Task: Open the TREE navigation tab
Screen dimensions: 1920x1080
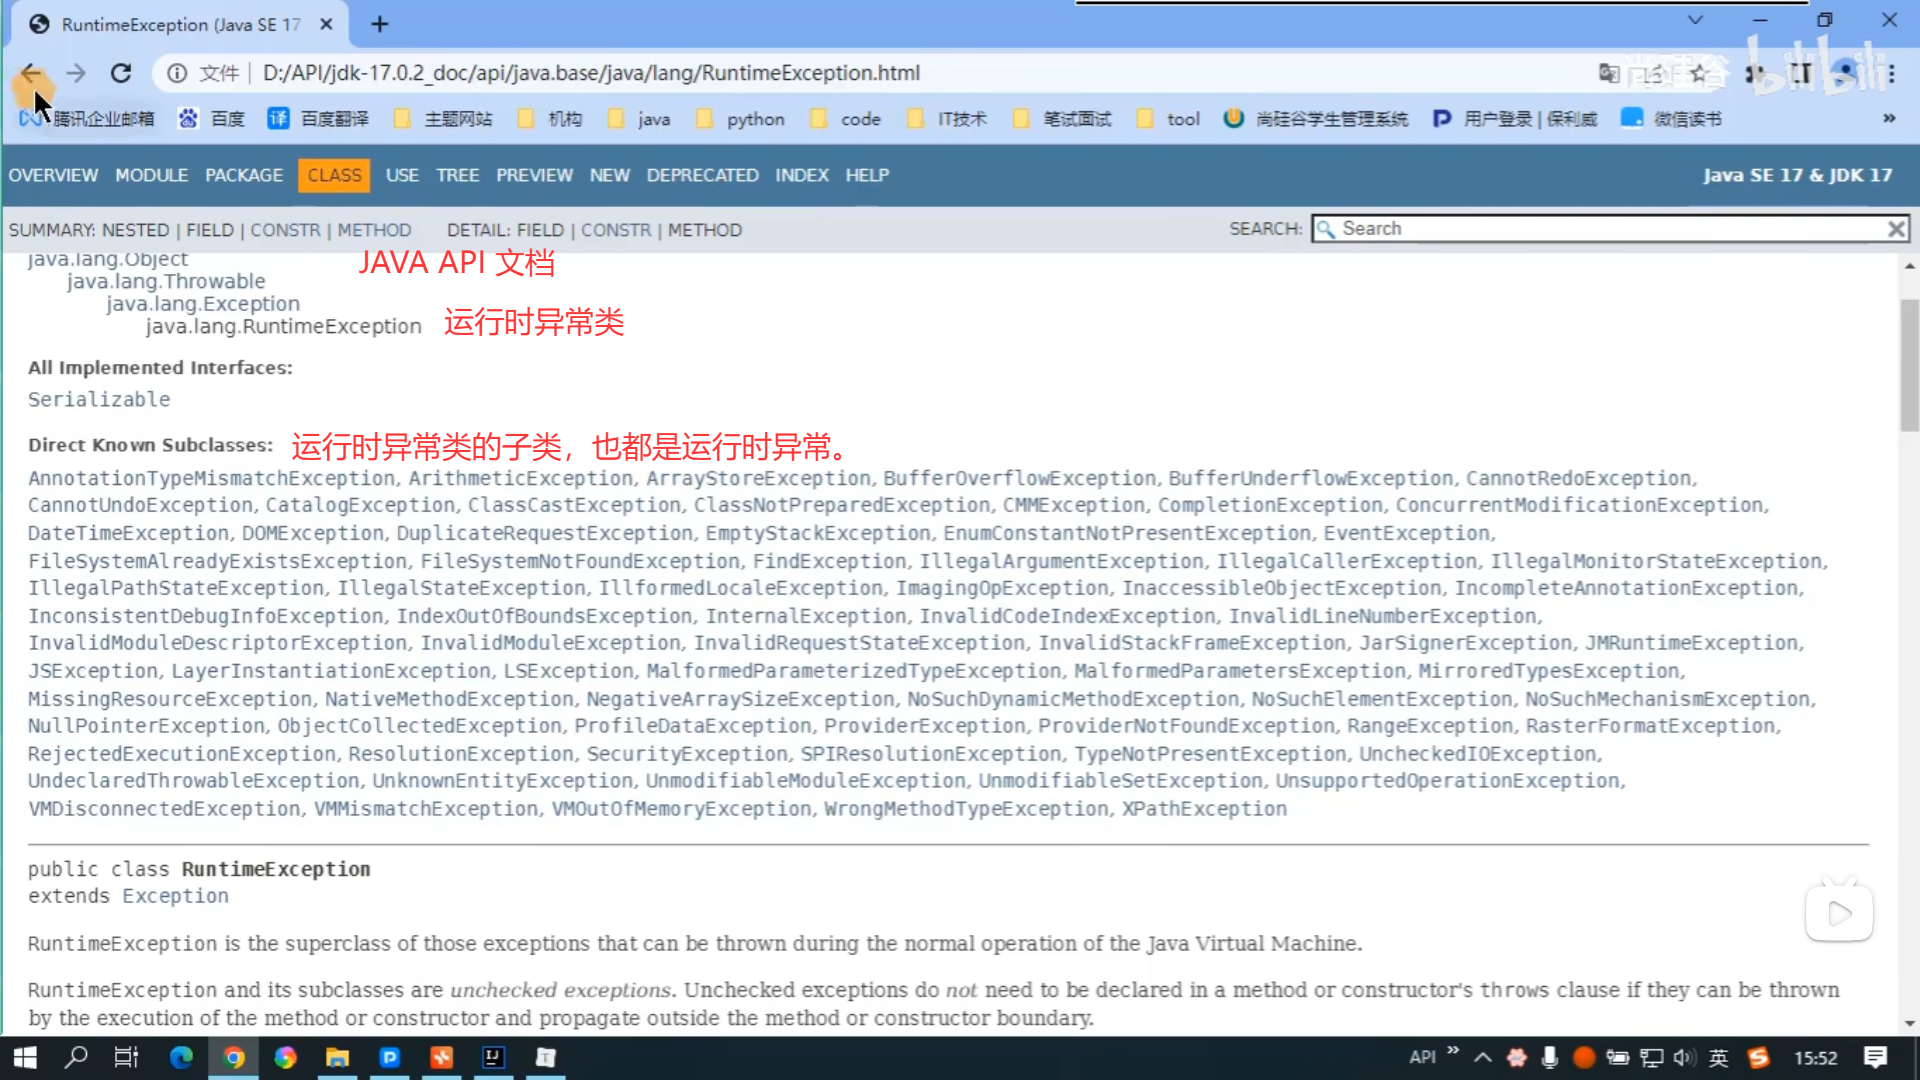Action: 457,175
